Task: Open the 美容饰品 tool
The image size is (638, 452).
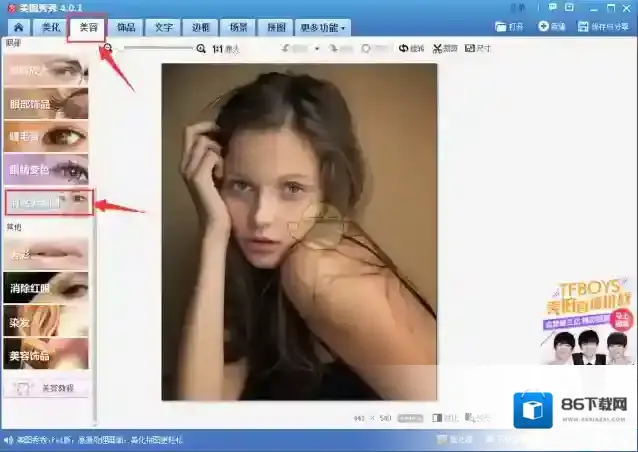Action: click(46, 354)
